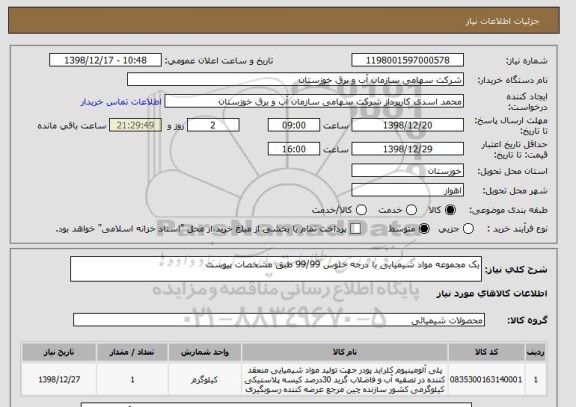Click the نام کالا column header

point(345,352)
